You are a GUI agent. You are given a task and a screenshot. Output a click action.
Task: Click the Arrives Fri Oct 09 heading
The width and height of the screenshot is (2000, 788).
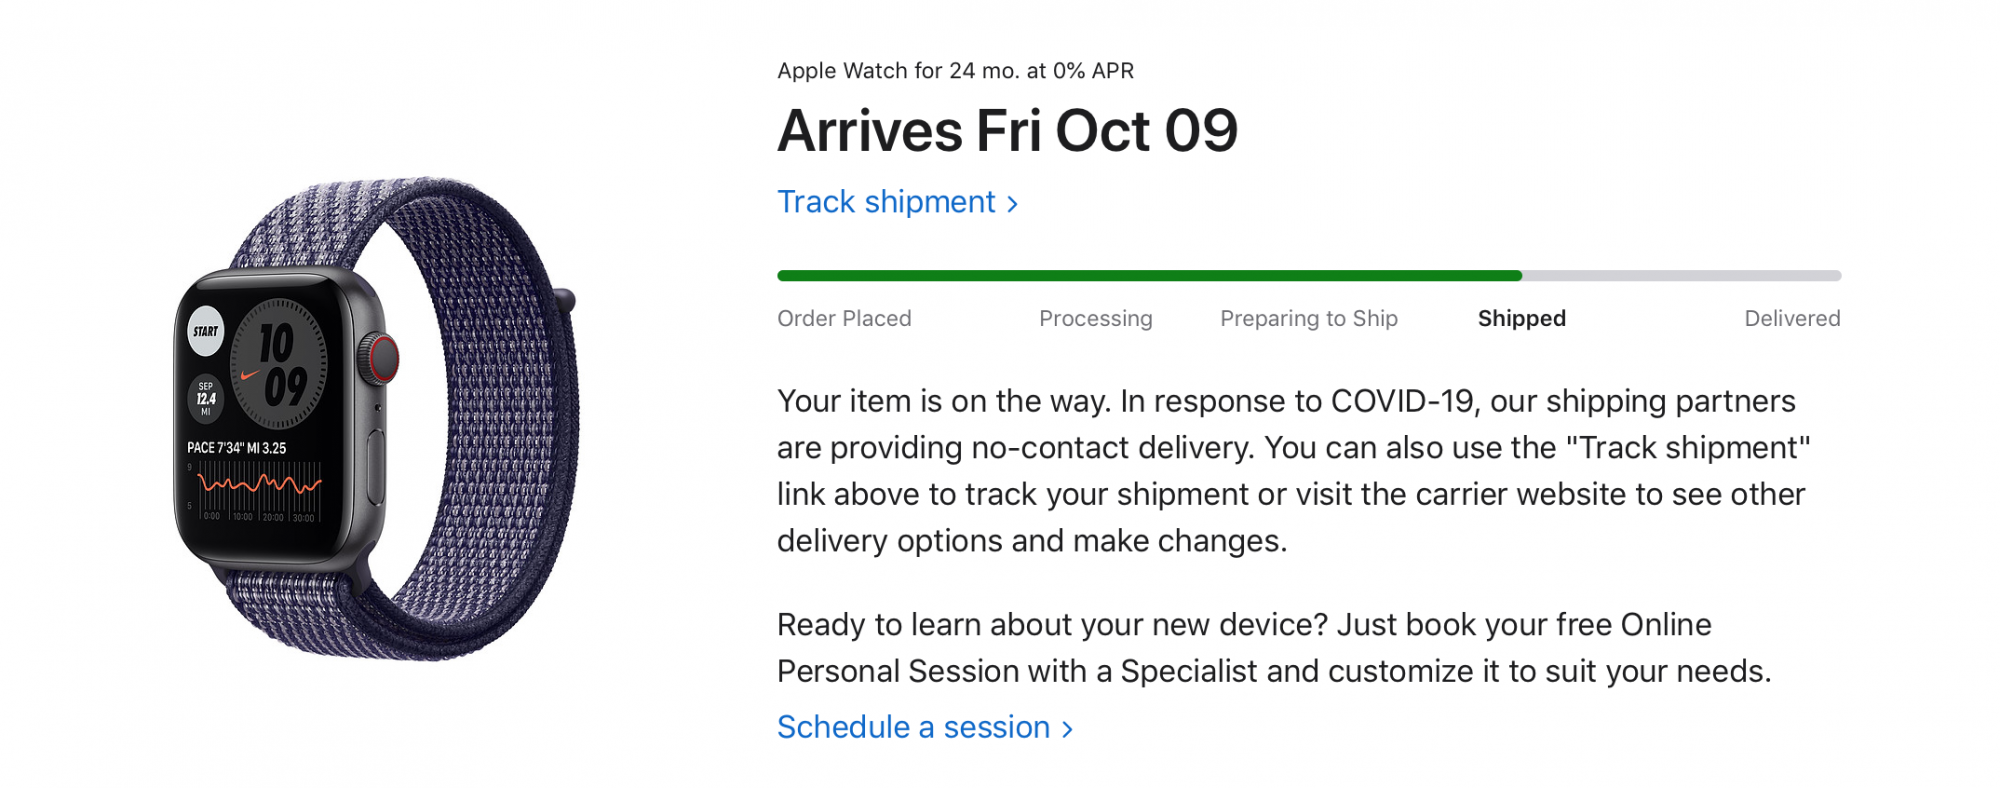click(x=1008, y=131)
